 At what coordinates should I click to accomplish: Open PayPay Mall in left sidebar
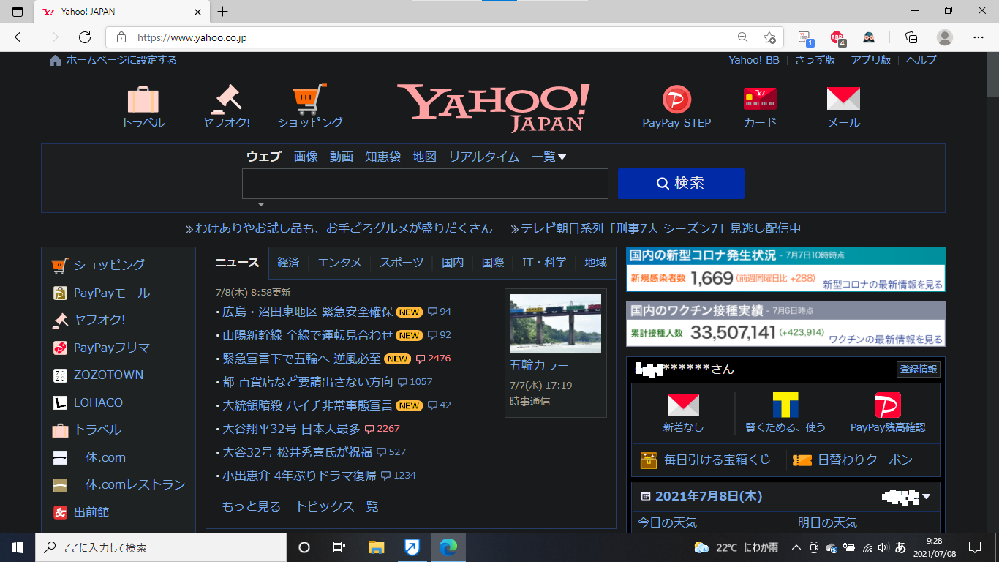point(101,292)
